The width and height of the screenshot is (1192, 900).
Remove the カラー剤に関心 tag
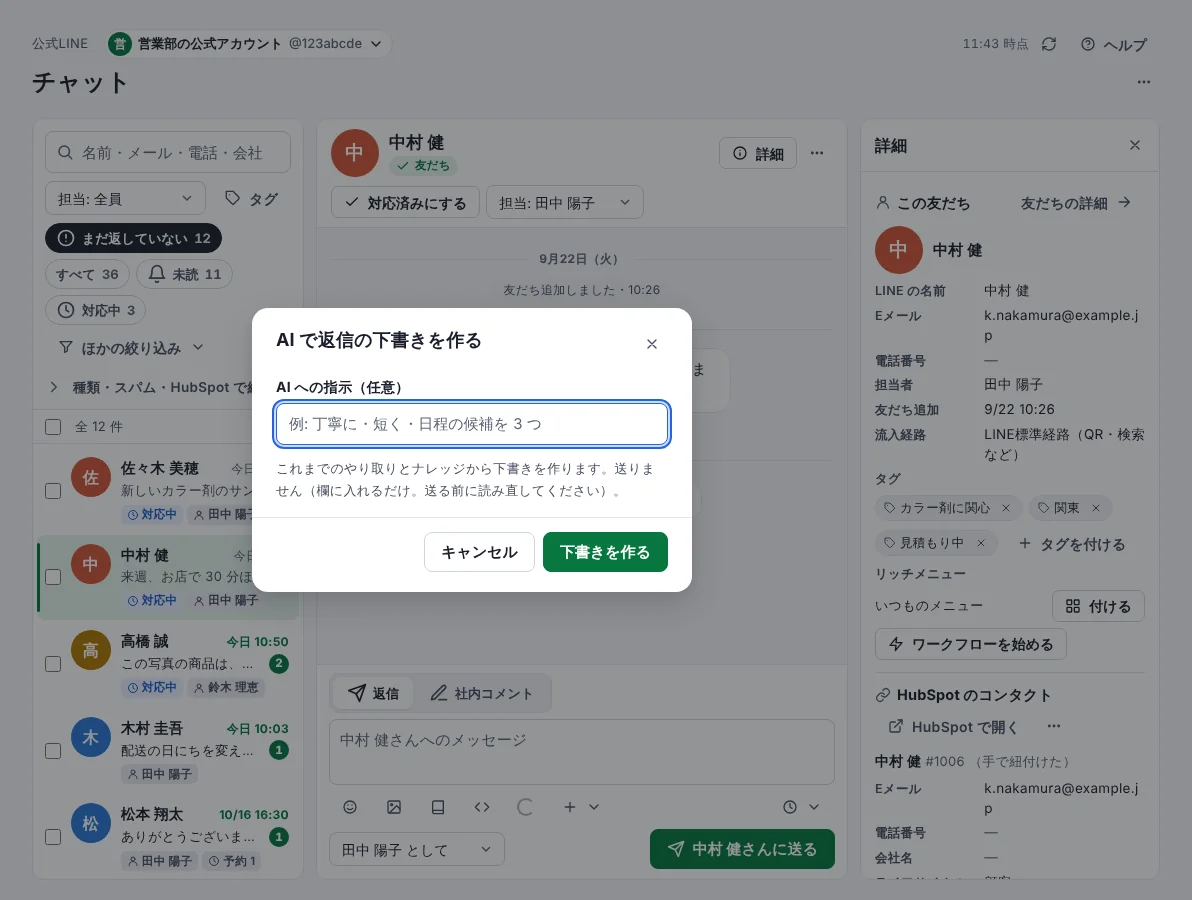[x=1006, y=508]
